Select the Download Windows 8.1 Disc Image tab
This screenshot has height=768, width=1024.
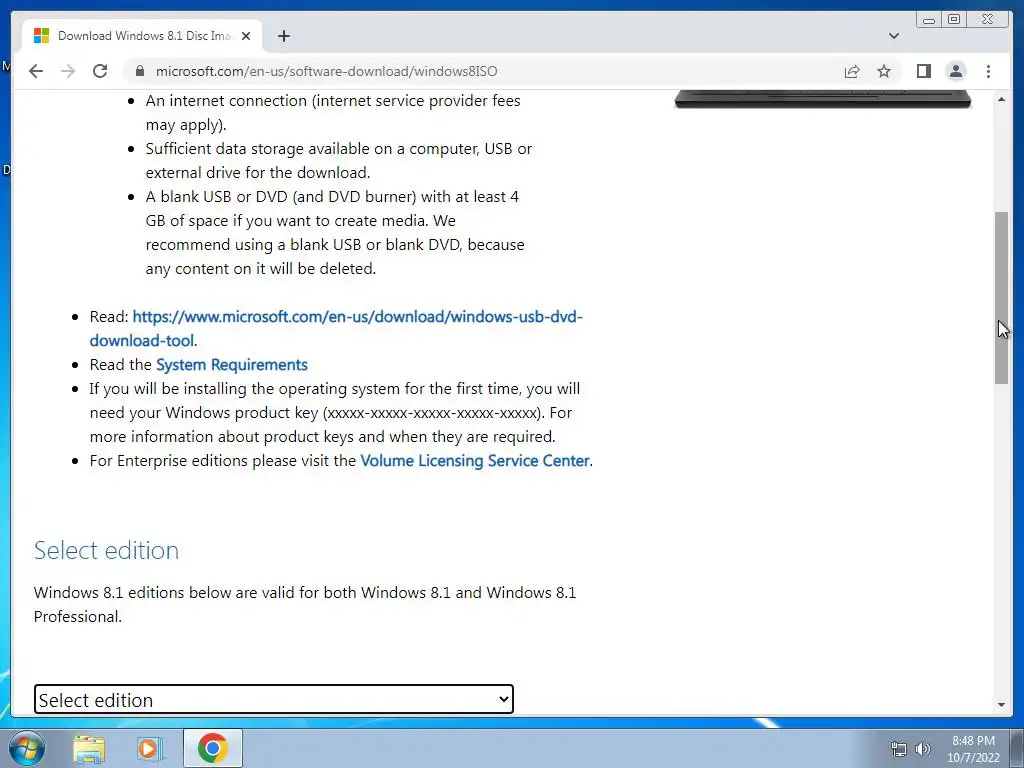142,36
